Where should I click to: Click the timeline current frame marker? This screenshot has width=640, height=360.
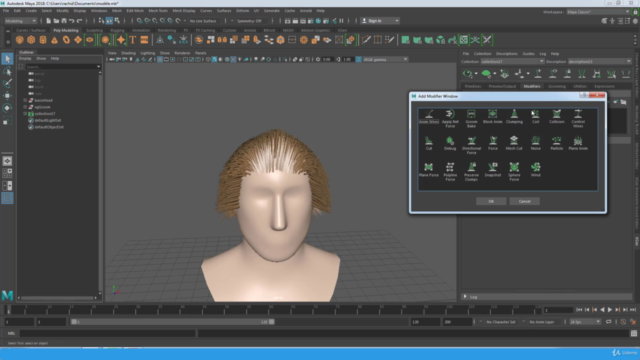click(x=8, y=310)
